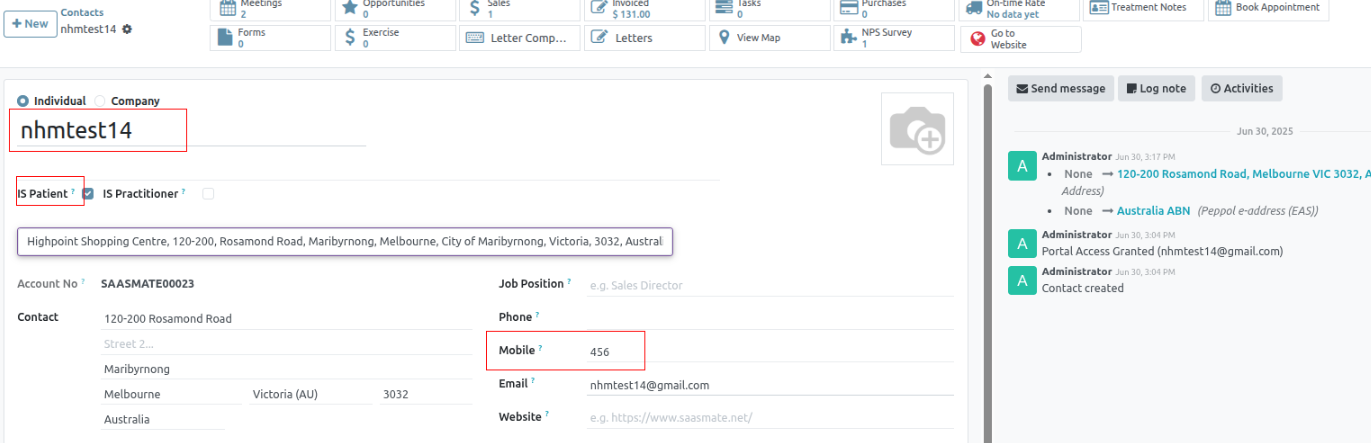Open the Victoria (AU) state dropdown

point(308,395)
